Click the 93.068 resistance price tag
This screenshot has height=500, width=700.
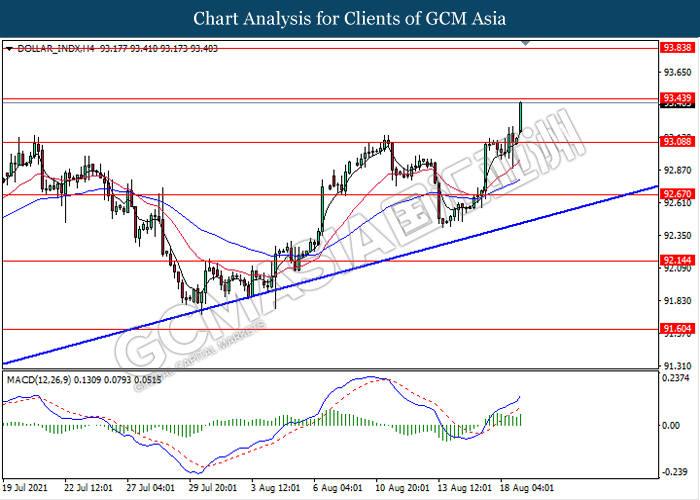[677, 143]
